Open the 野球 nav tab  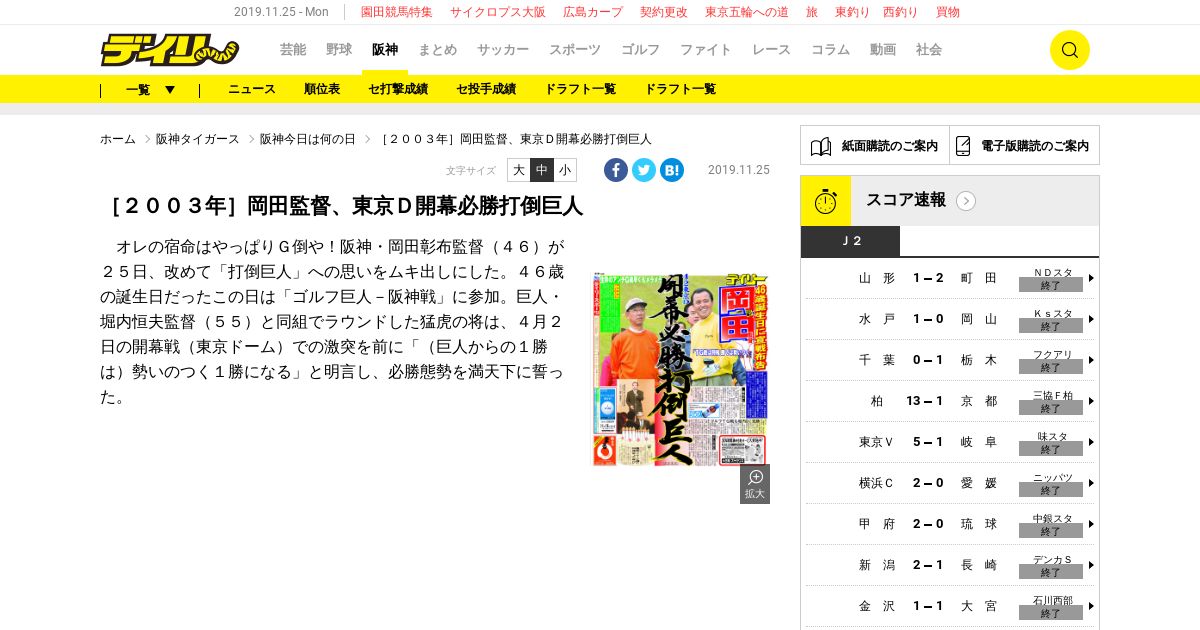339,50
